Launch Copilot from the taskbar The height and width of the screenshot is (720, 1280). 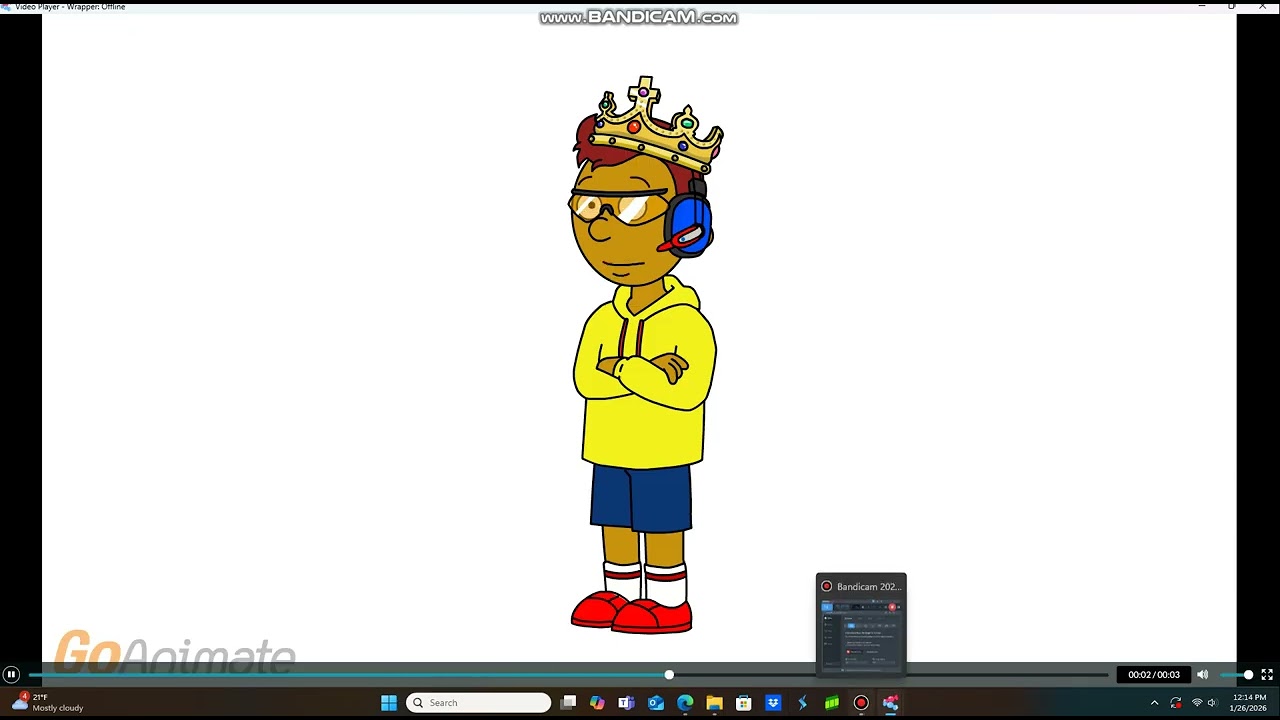click(x=597, y=703)
